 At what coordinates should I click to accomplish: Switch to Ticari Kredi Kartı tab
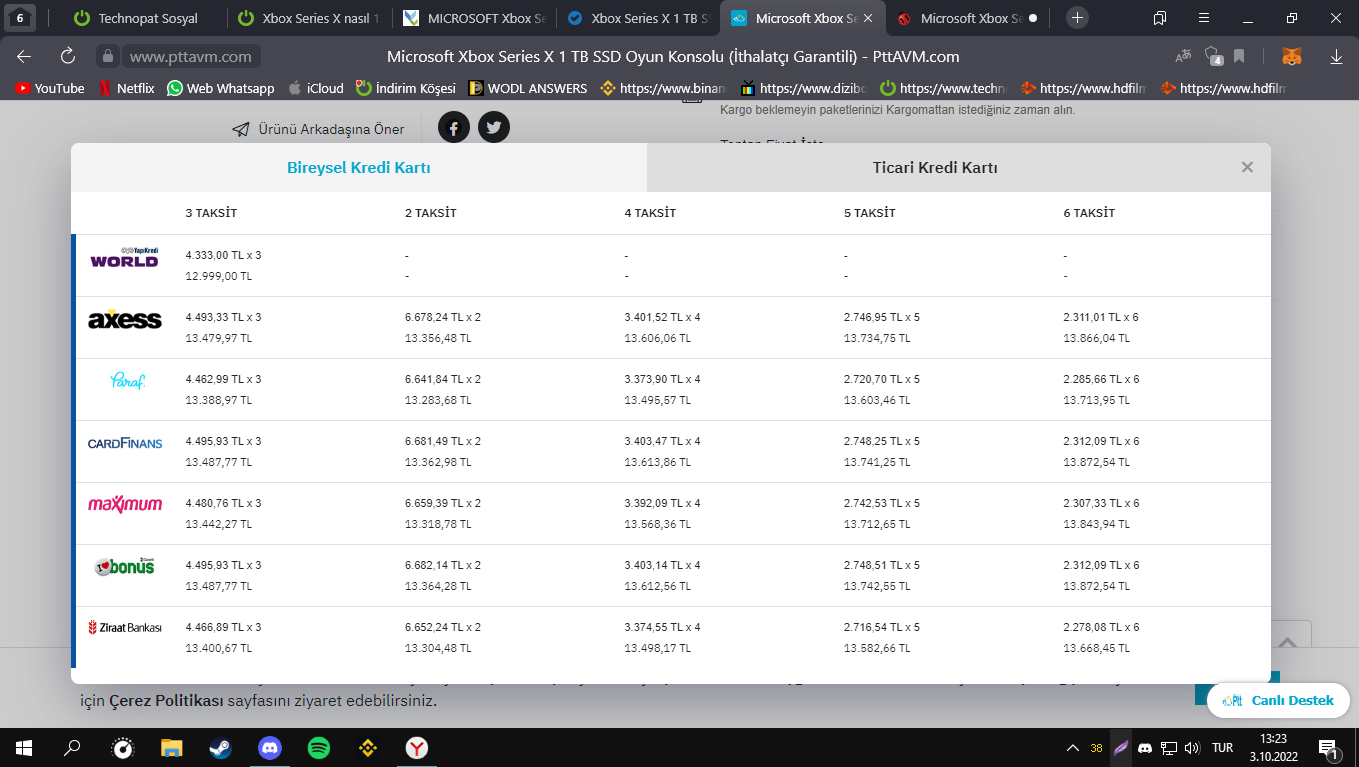935,168
